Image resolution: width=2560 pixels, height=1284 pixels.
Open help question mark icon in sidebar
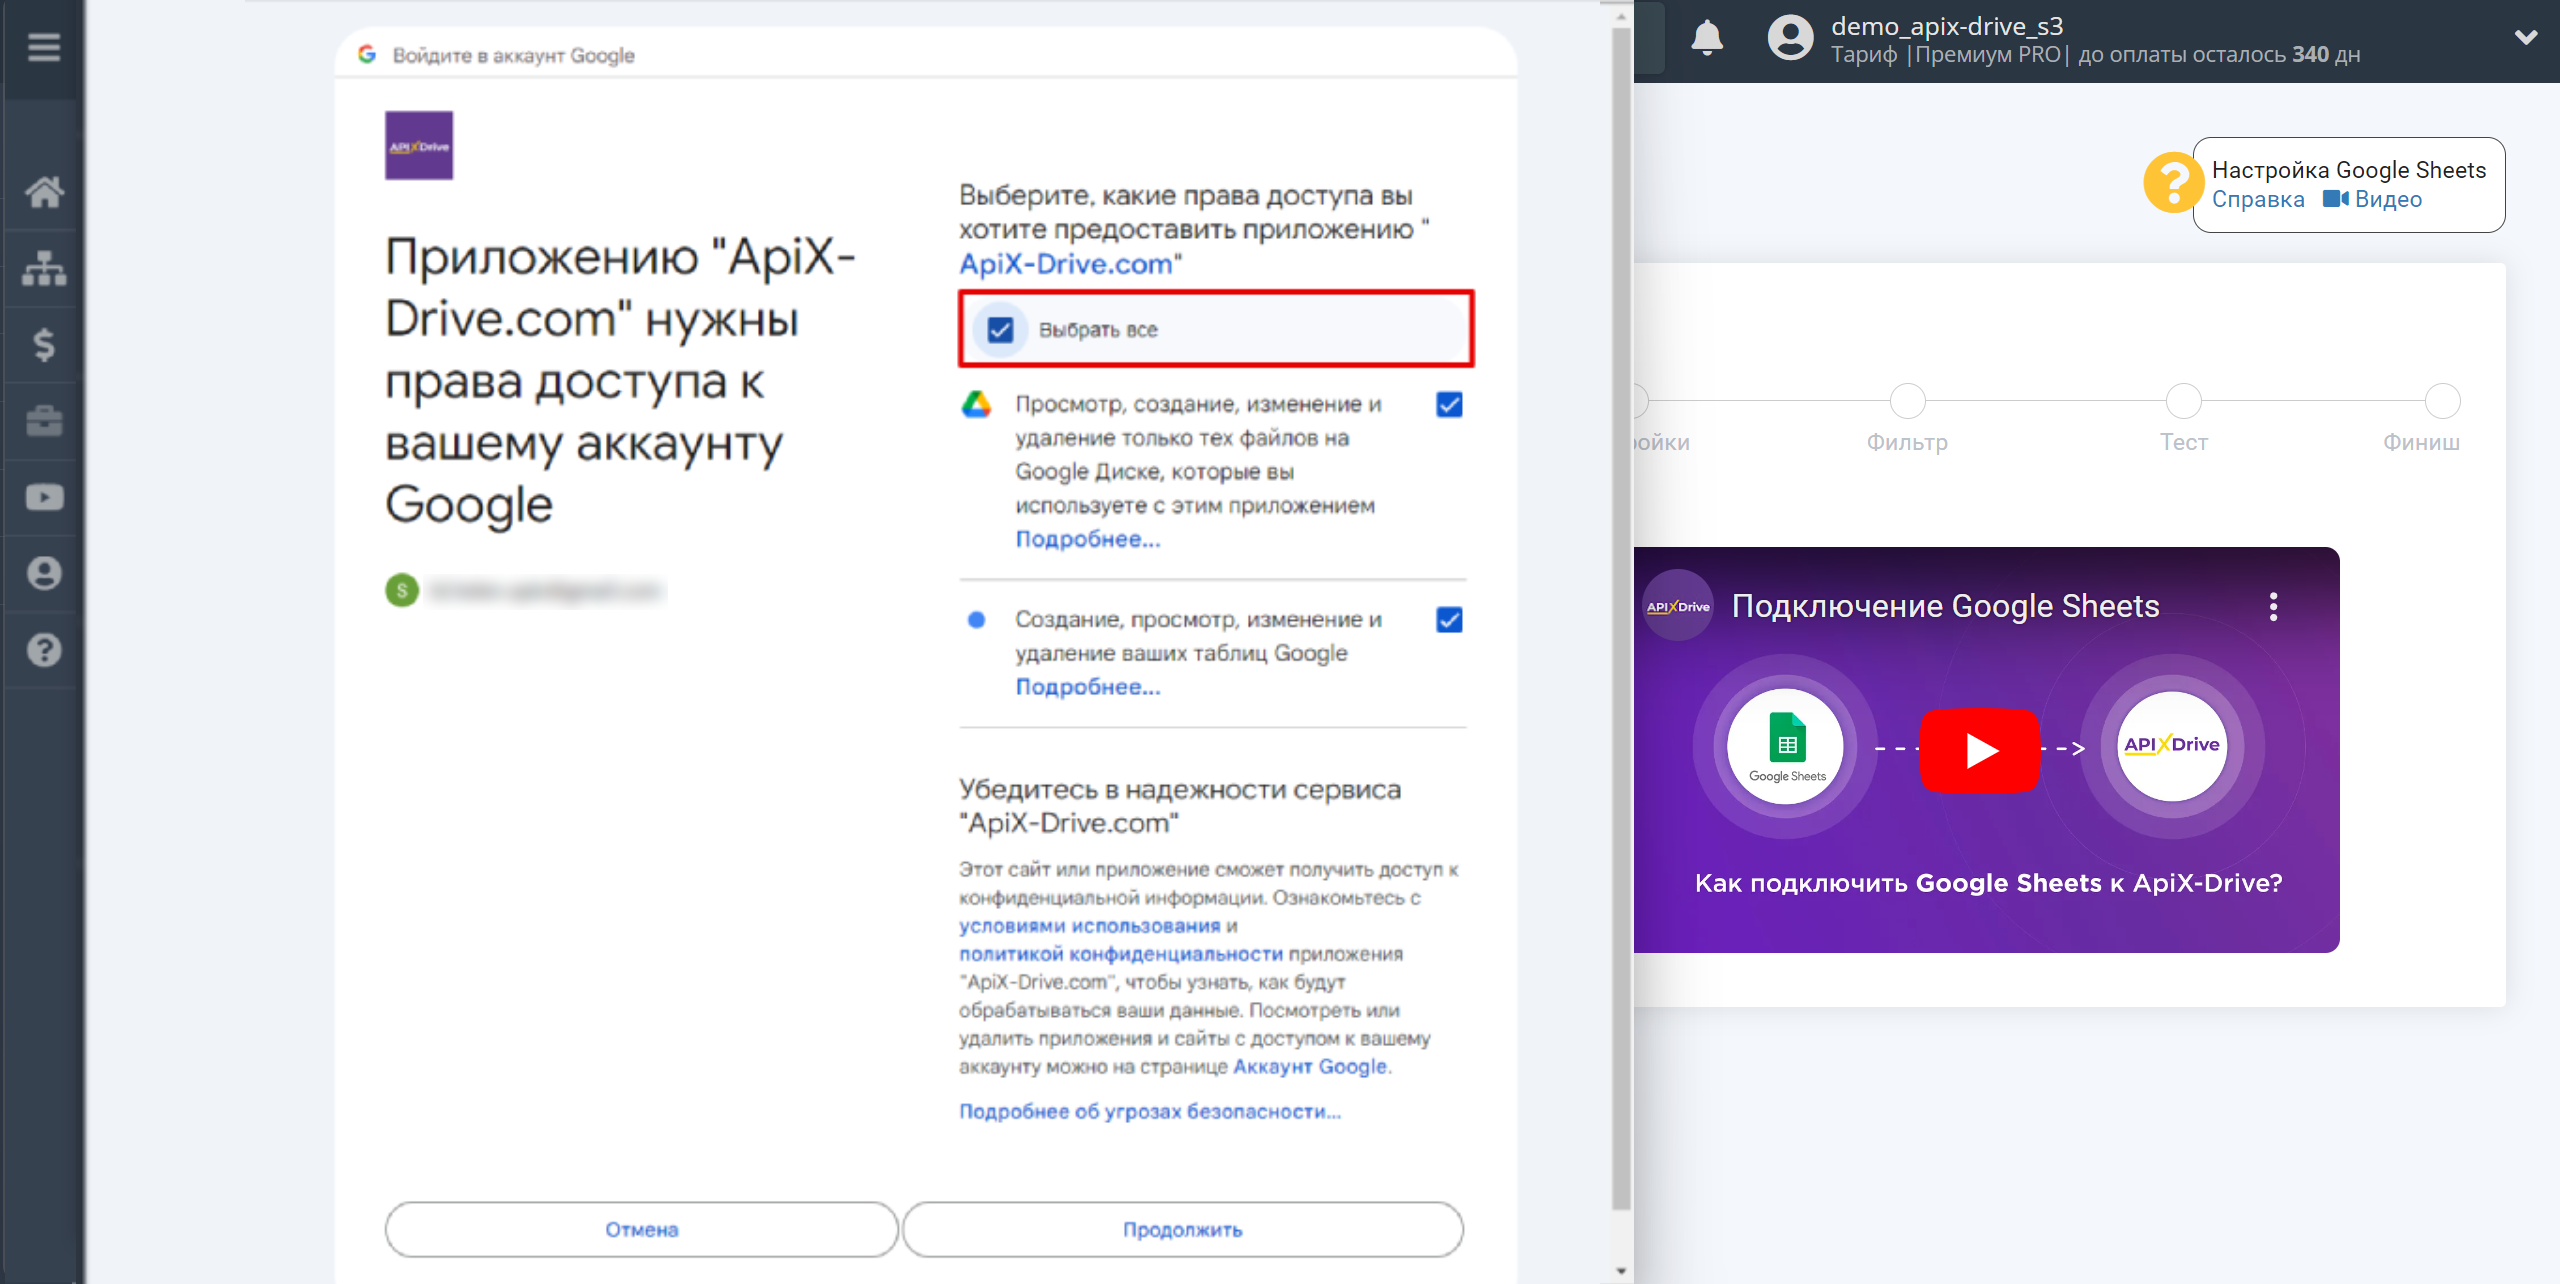point(44,650)
